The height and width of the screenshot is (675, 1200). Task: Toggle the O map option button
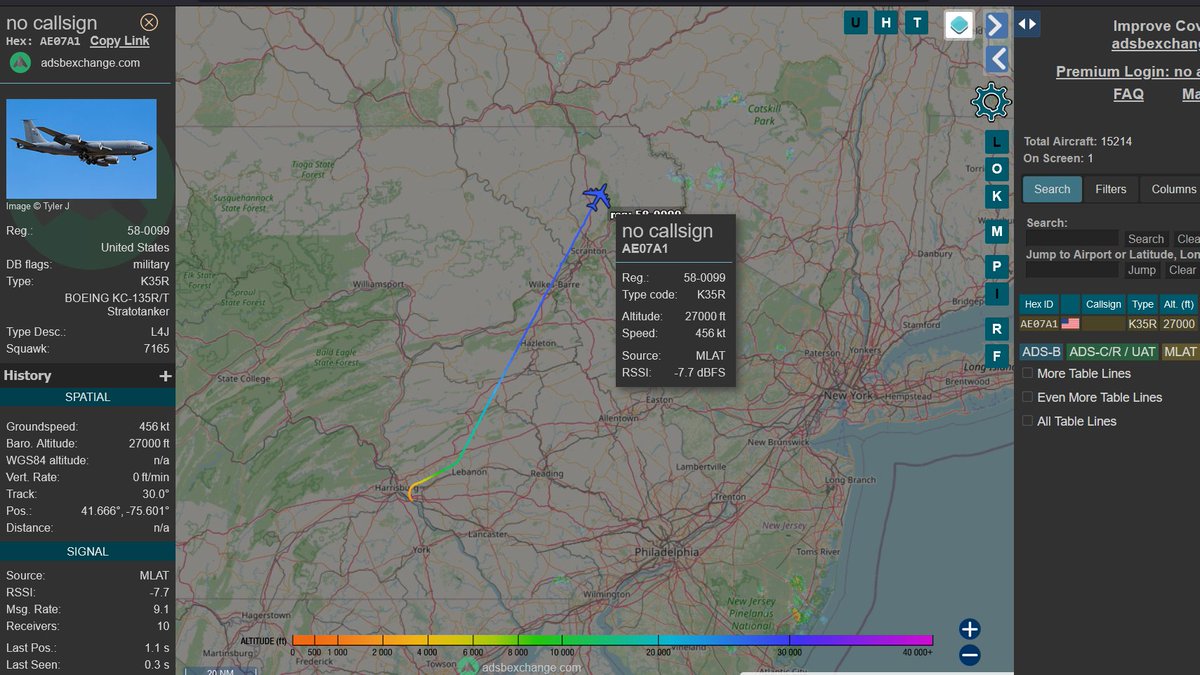[997, 169]
